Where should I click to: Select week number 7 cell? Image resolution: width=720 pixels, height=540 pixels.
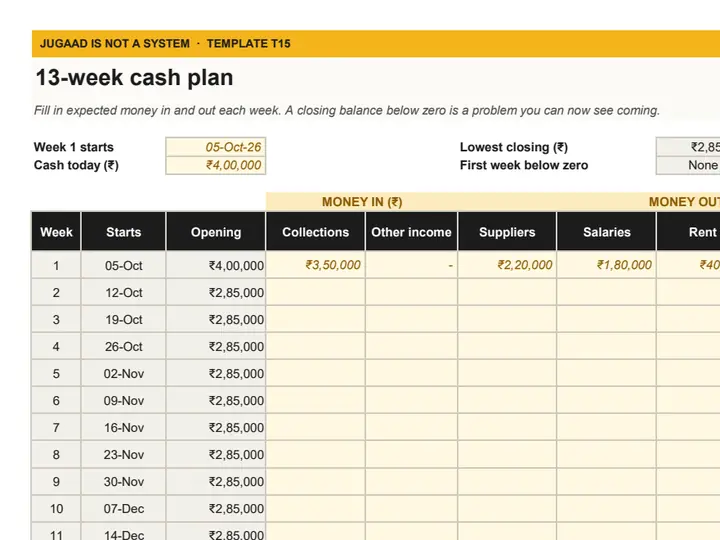click(x=56, y=427)
